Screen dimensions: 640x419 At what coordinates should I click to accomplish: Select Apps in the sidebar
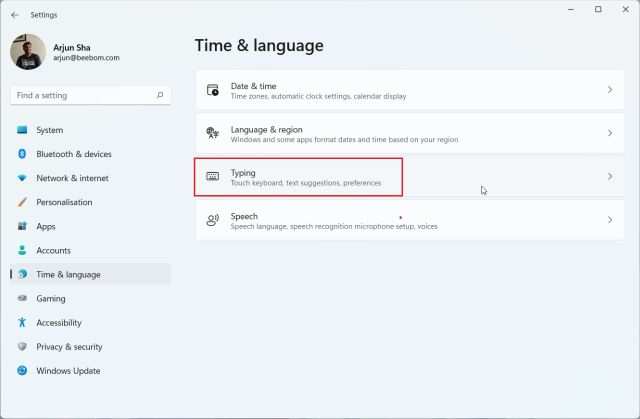[x=90, y=226]
